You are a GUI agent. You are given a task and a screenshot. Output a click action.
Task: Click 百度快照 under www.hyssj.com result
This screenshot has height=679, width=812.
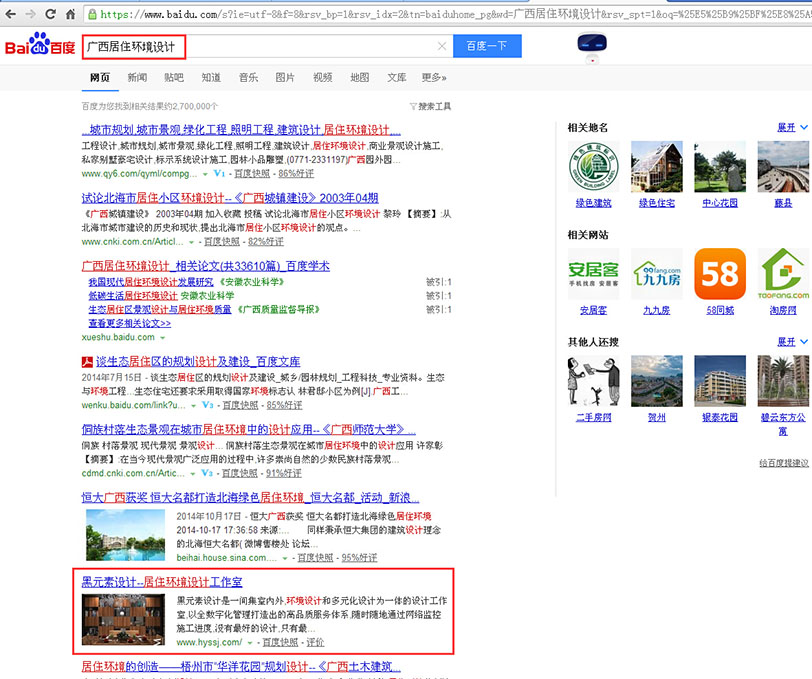point(280,642)
